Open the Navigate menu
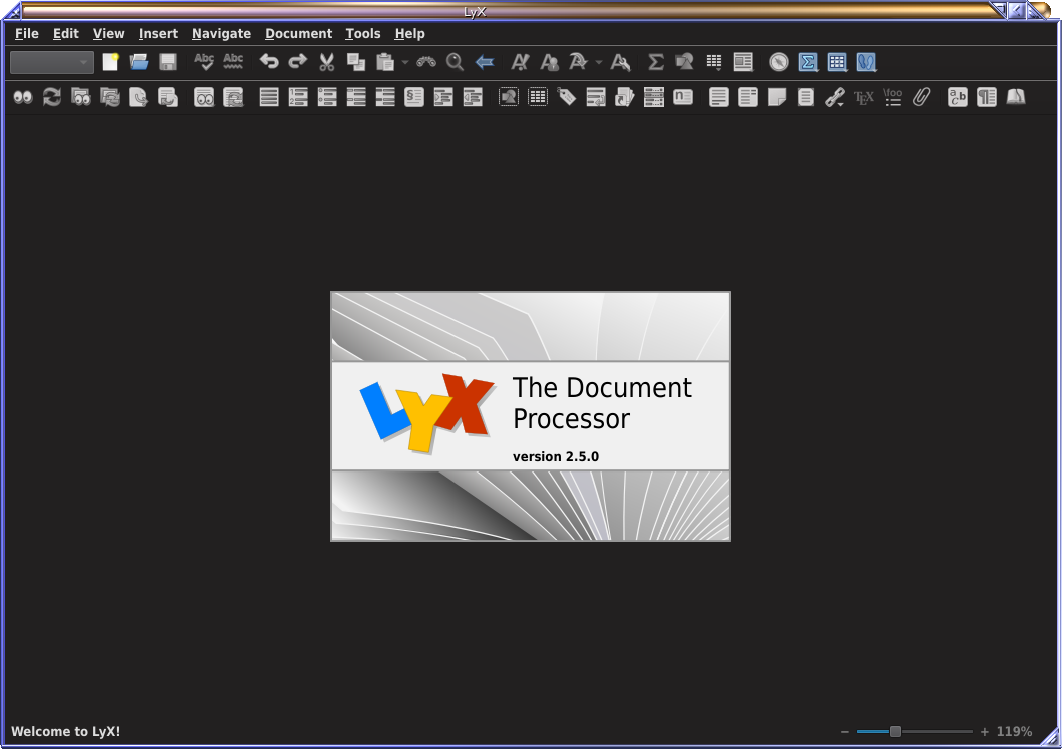Screen dimensions: 1062x749 [221, 33]
